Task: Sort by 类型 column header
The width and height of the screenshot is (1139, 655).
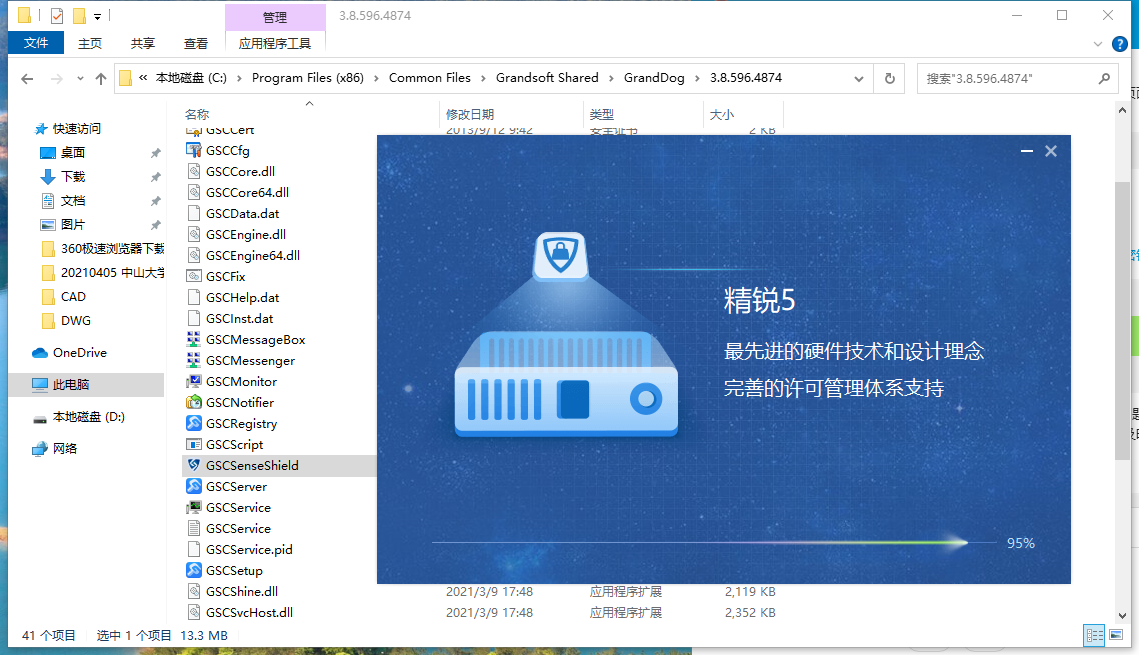Action: 601,115
